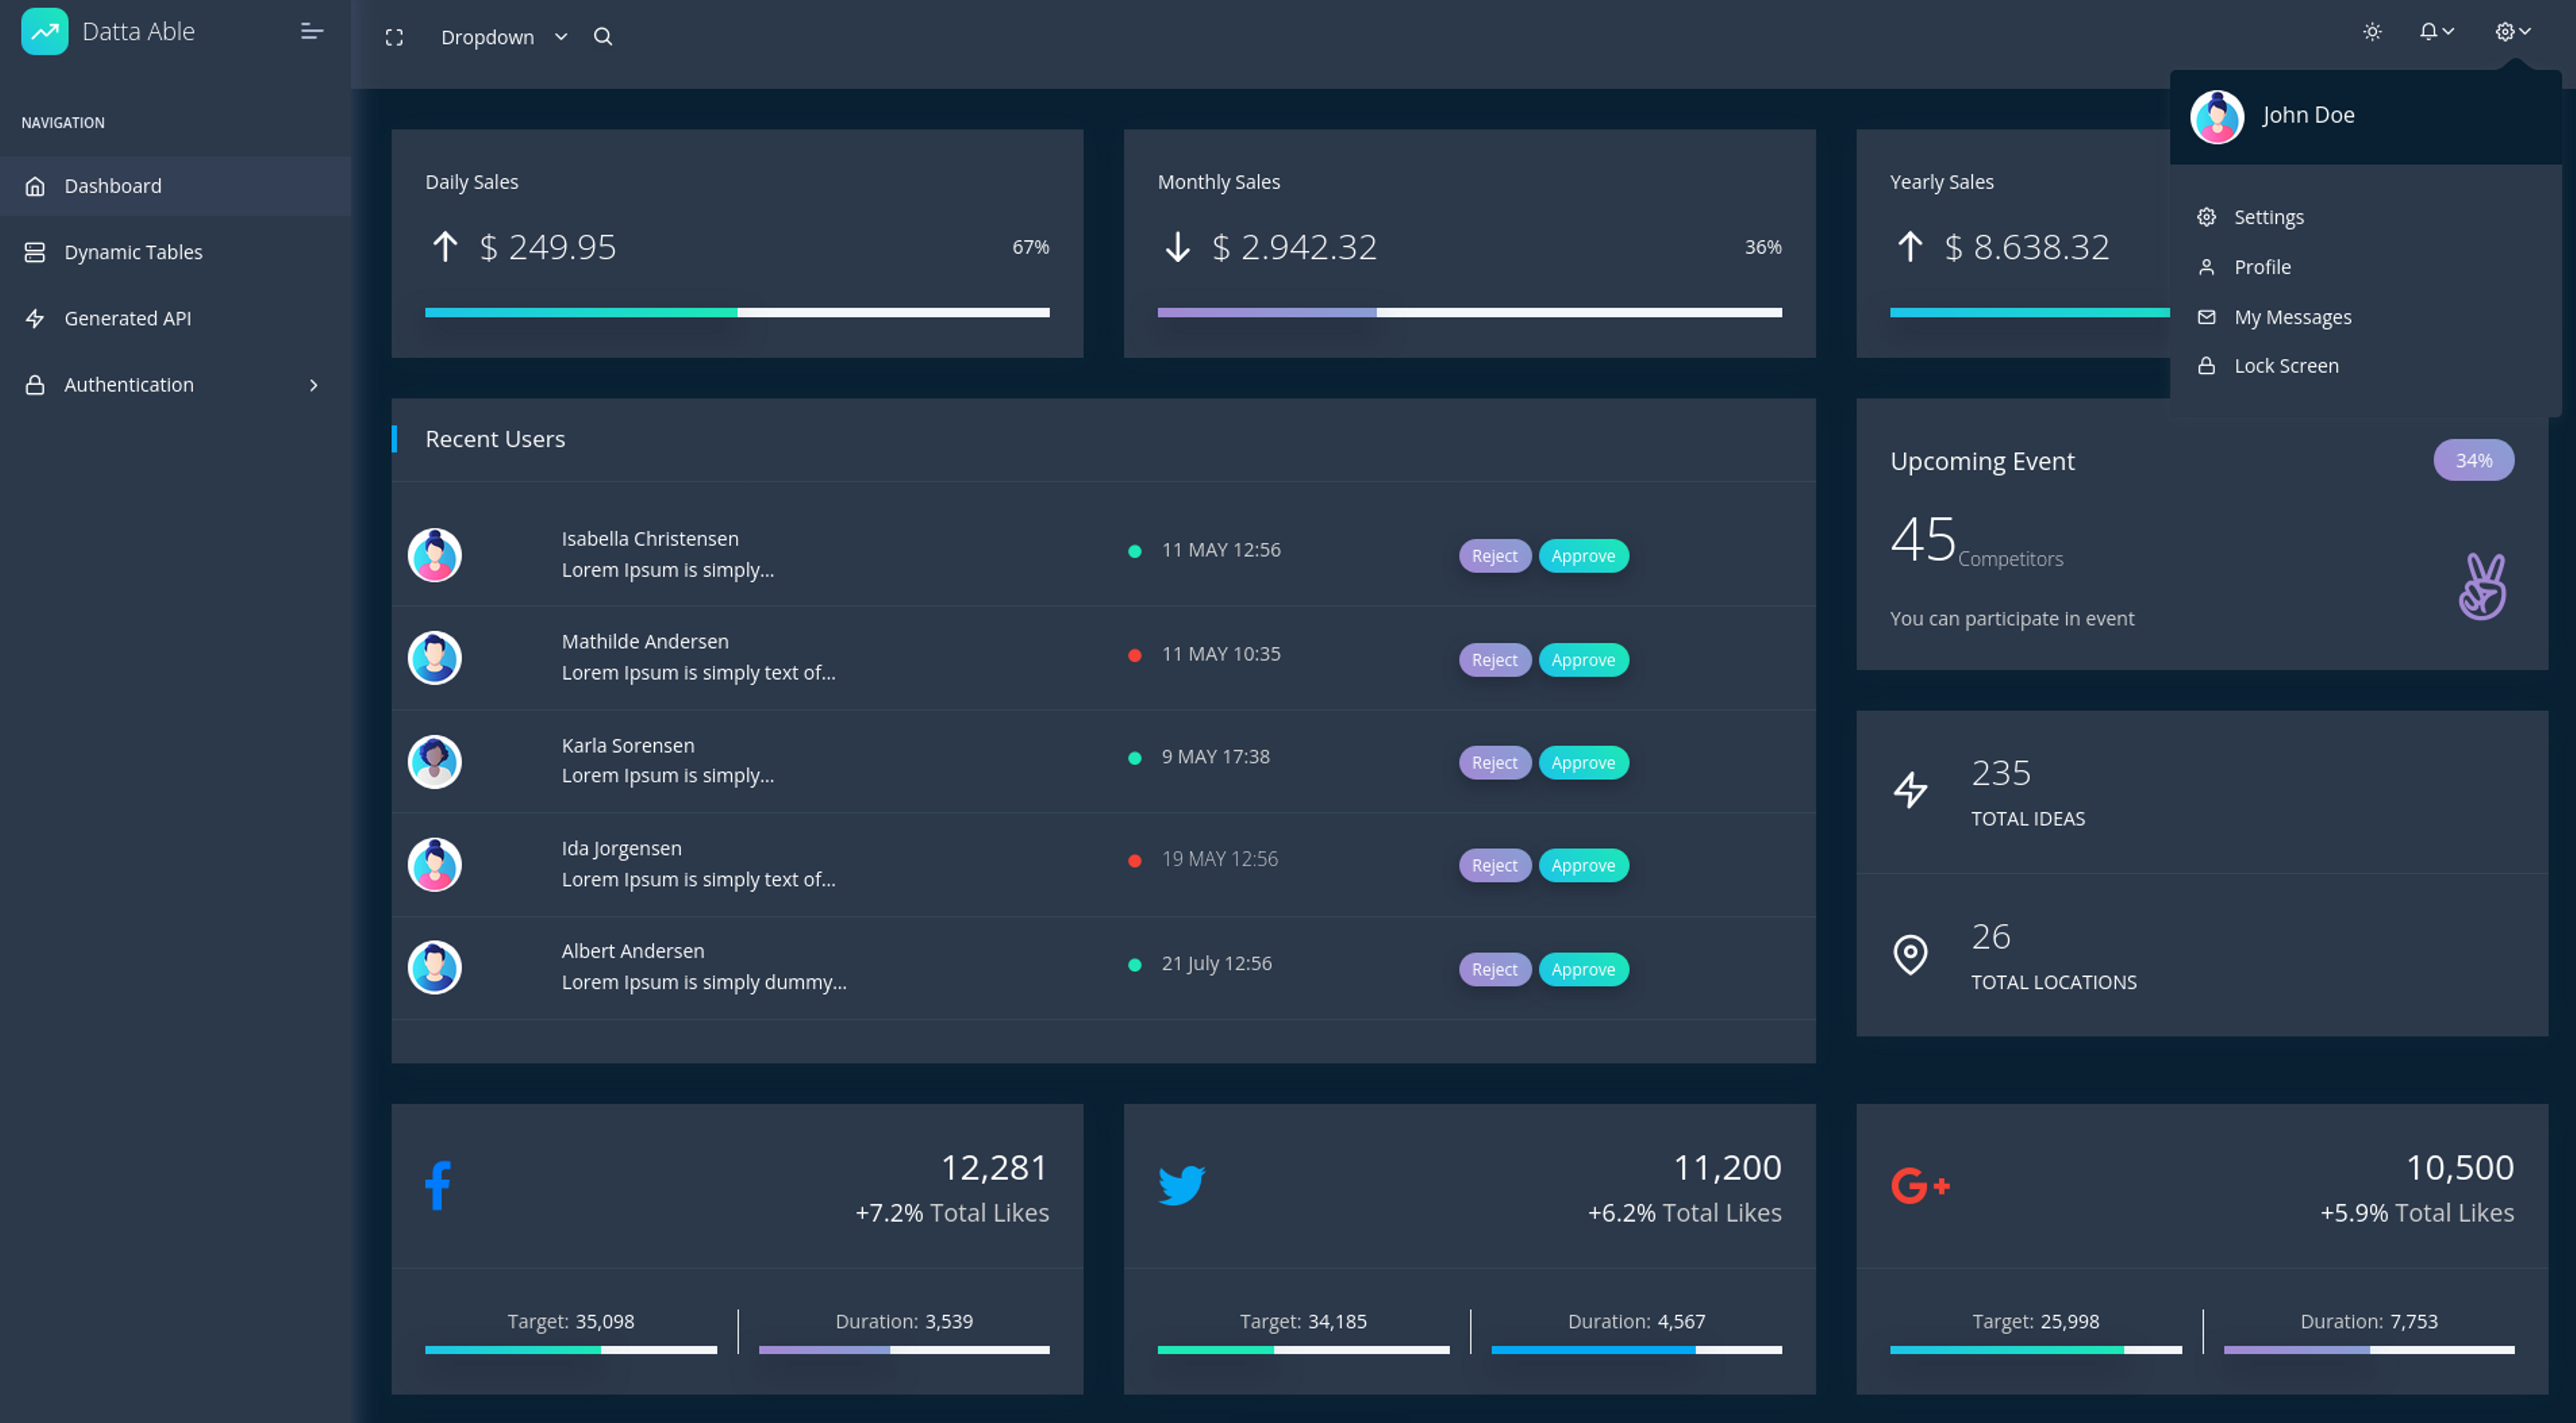Click the Recent Users heading

point(495,439)
